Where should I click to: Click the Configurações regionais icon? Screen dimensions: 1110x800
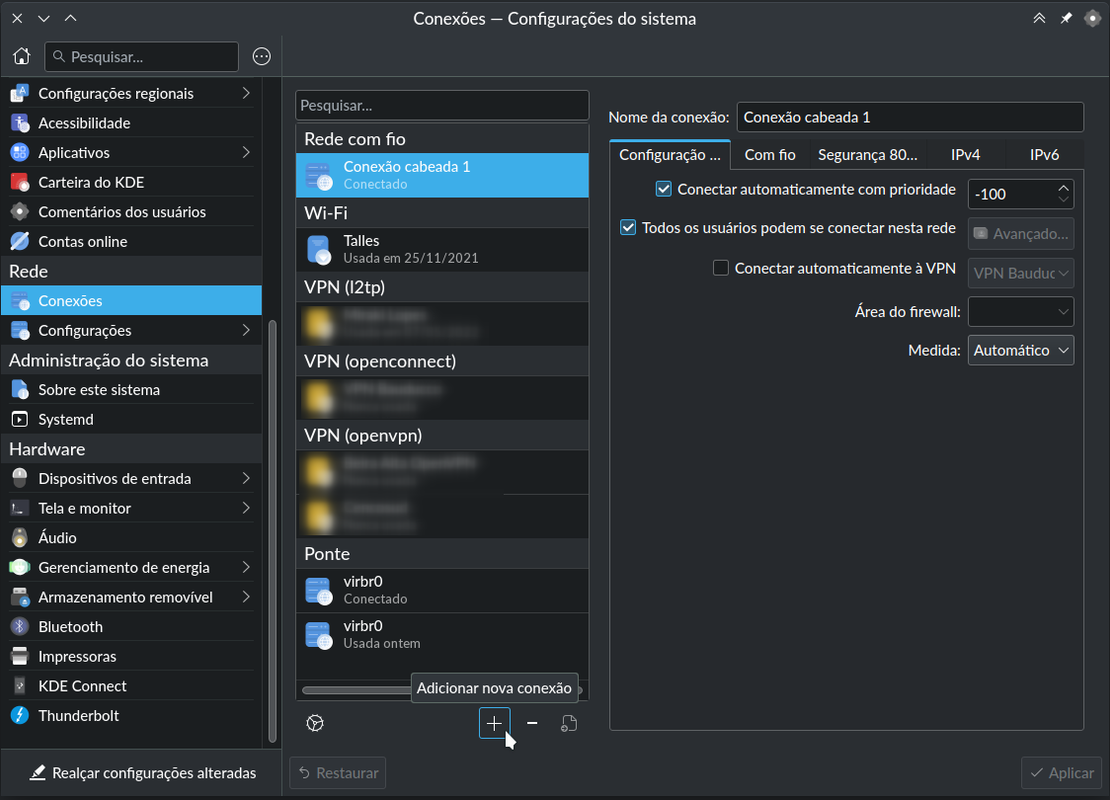tap(20, 93)
